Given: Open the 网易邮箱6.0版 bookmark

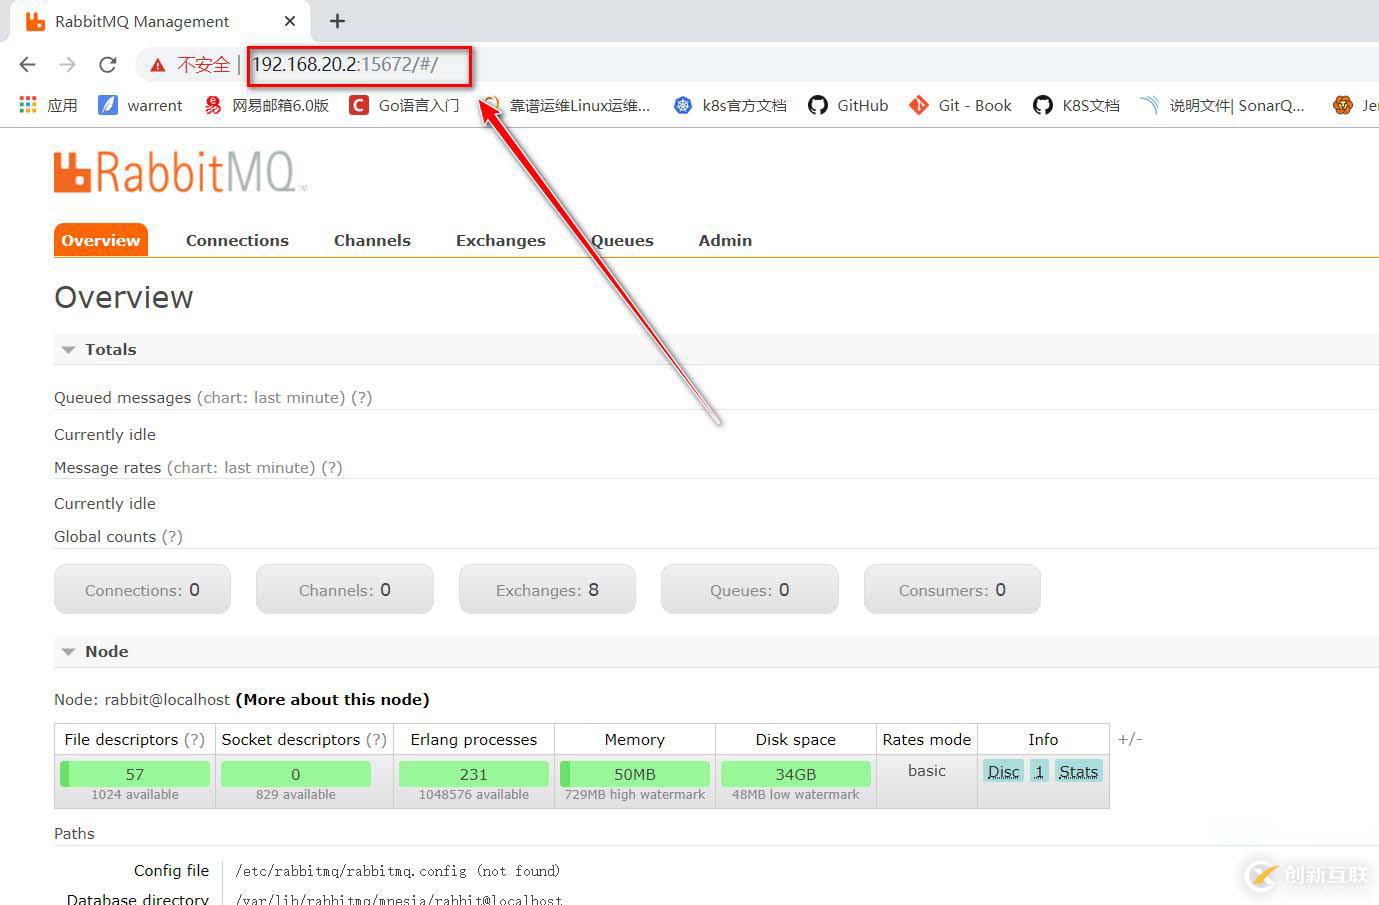Looking at the screenshot, I should pyautogui.click(x=266, y=105).
